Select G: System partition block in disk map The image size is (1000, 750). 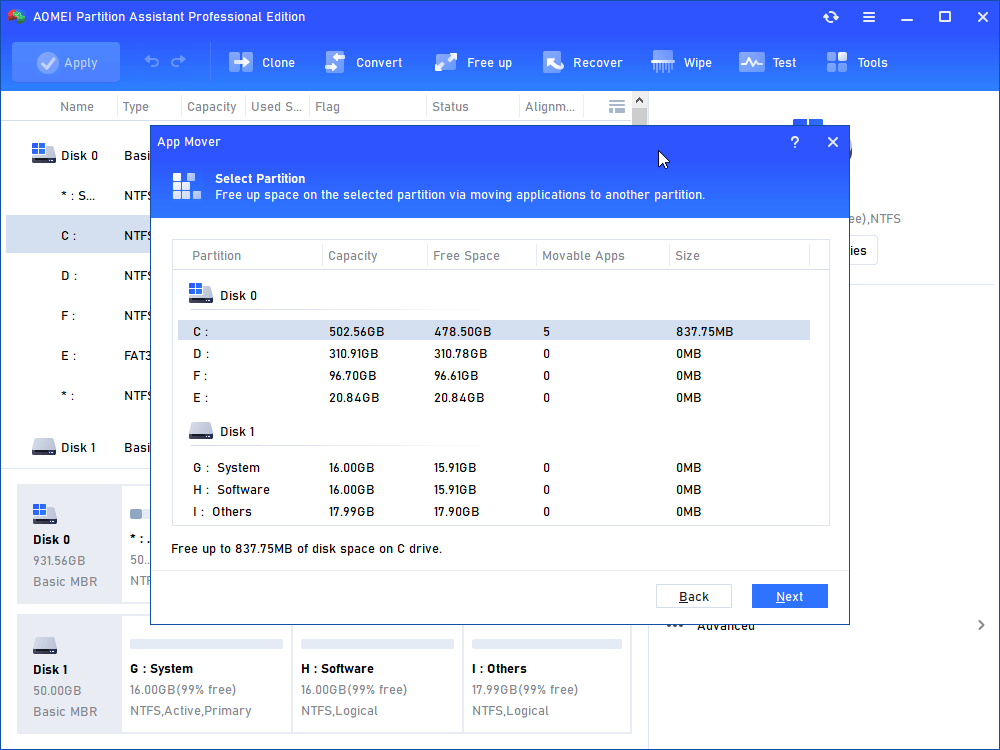click(x=206, y=680)
